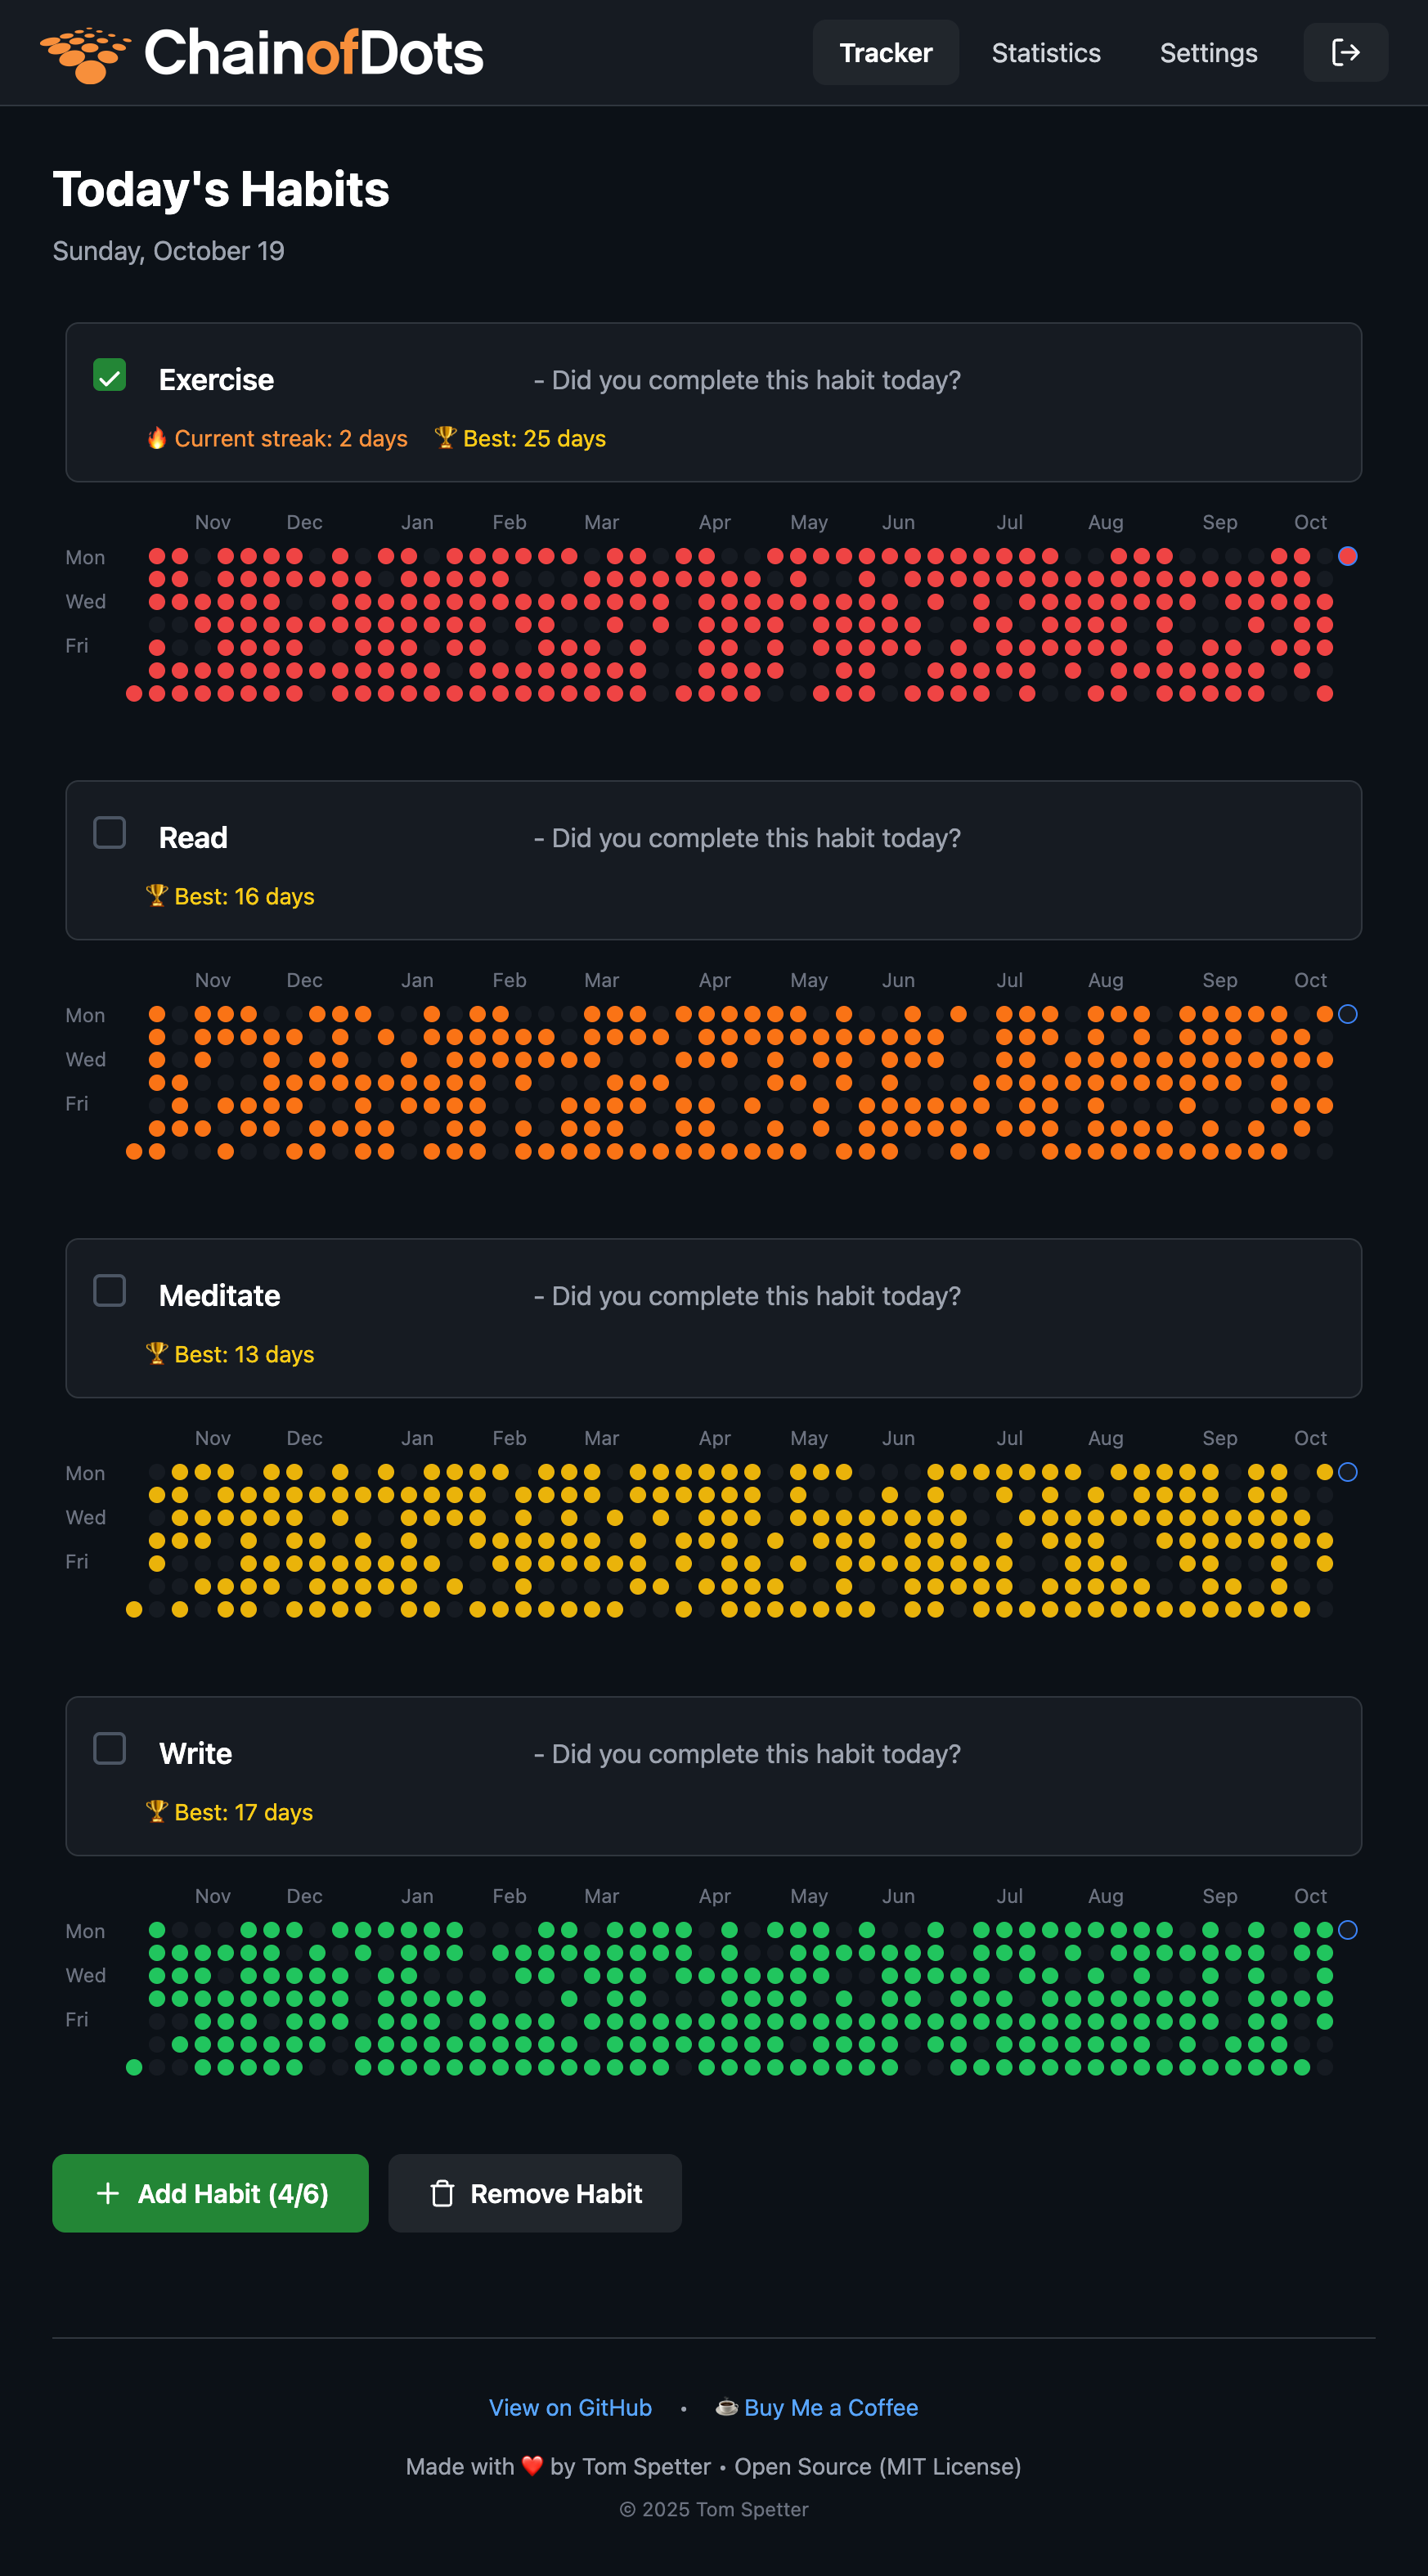Click the trophy icon for the Read habit
Screen dimensions: 1428x2576
157,895
